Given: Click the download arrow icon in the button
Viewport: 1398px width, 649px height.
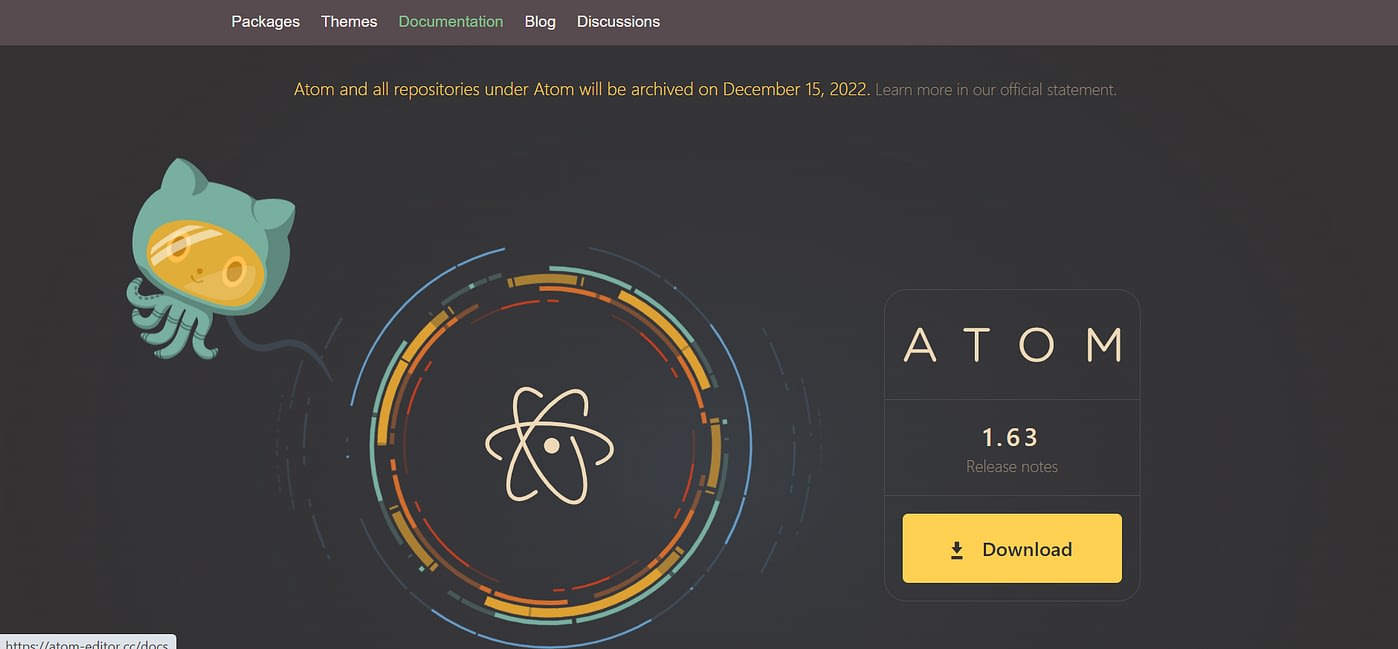Looking at the screenshot, I should pos(957,550).
